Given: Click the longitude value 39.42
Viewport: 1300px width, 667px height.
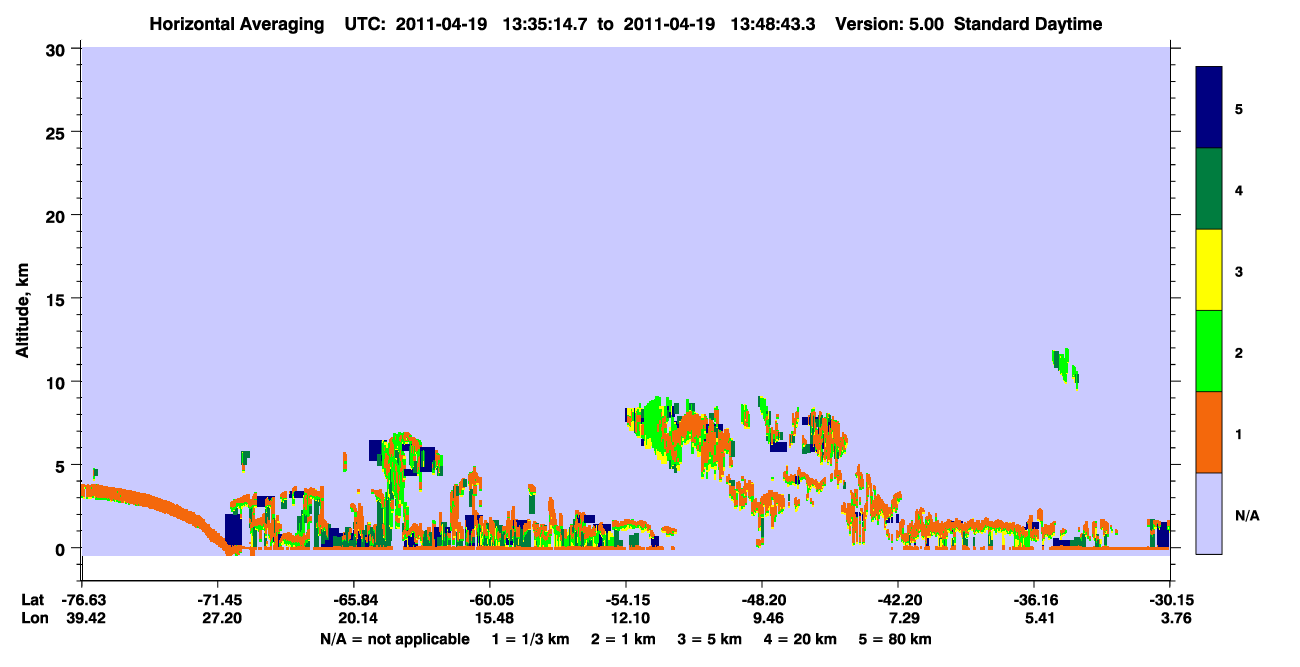Looking at the screenshot, I should tap(82, 619).
